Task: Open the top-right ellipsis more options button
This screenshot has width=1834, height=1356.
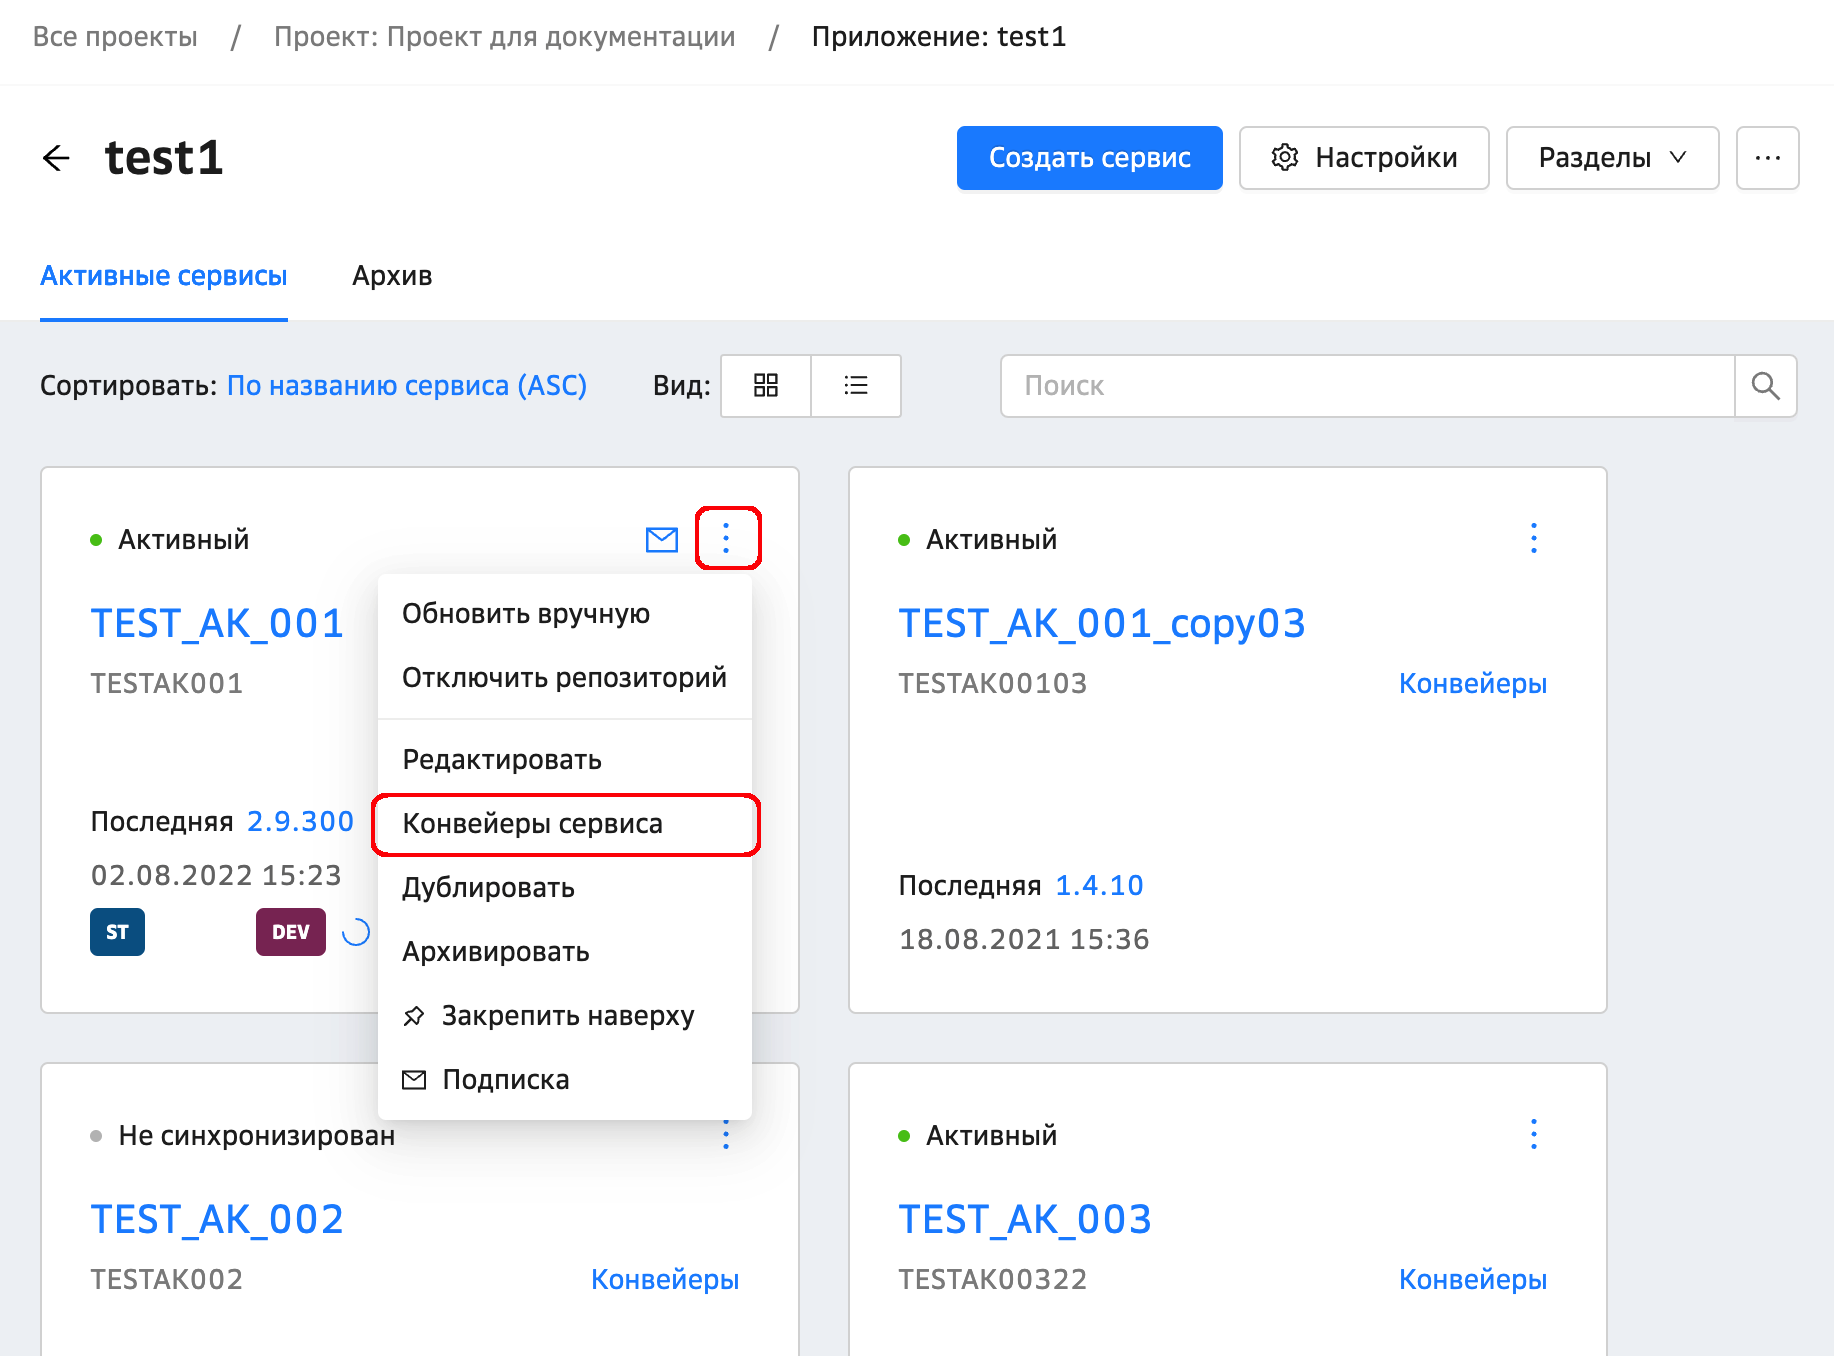Action: coord(1767,158)
